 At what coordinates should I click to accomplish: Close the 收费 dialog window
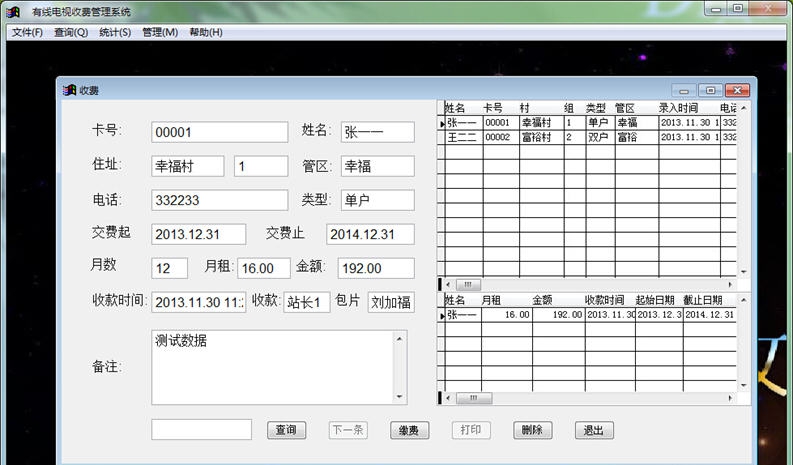(x=737, y=91)
